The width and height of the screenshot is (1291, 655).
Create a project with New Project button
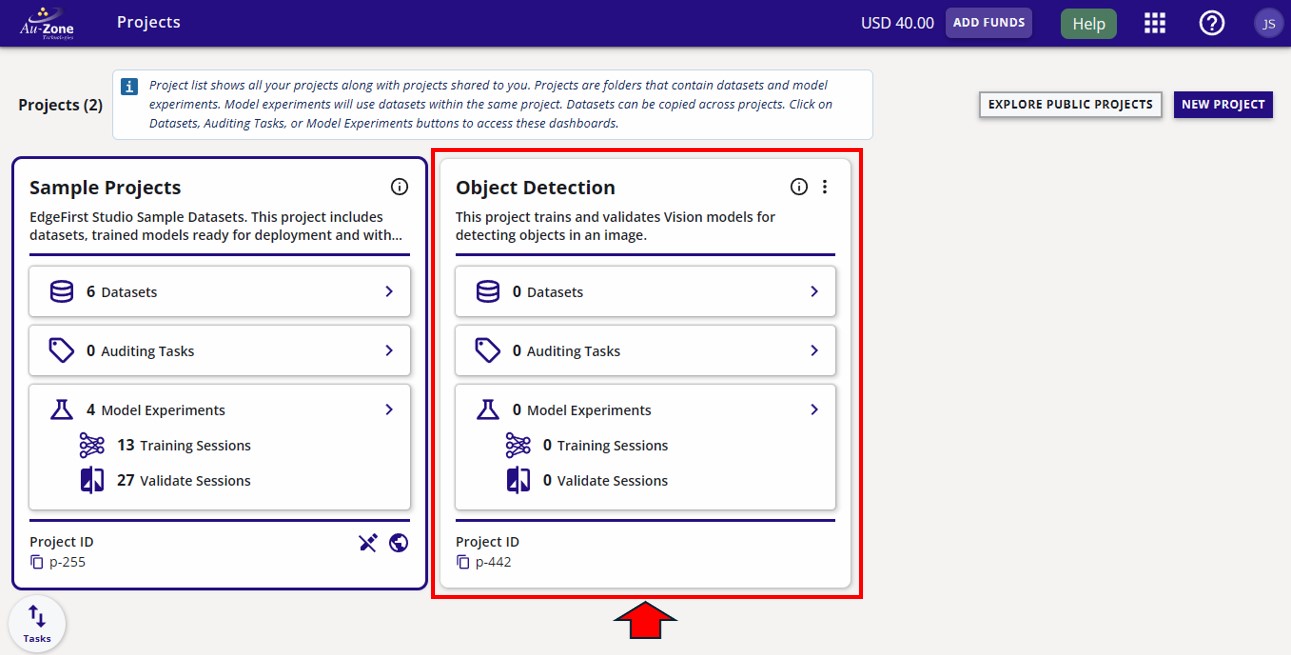click(x=1222, y=105)
